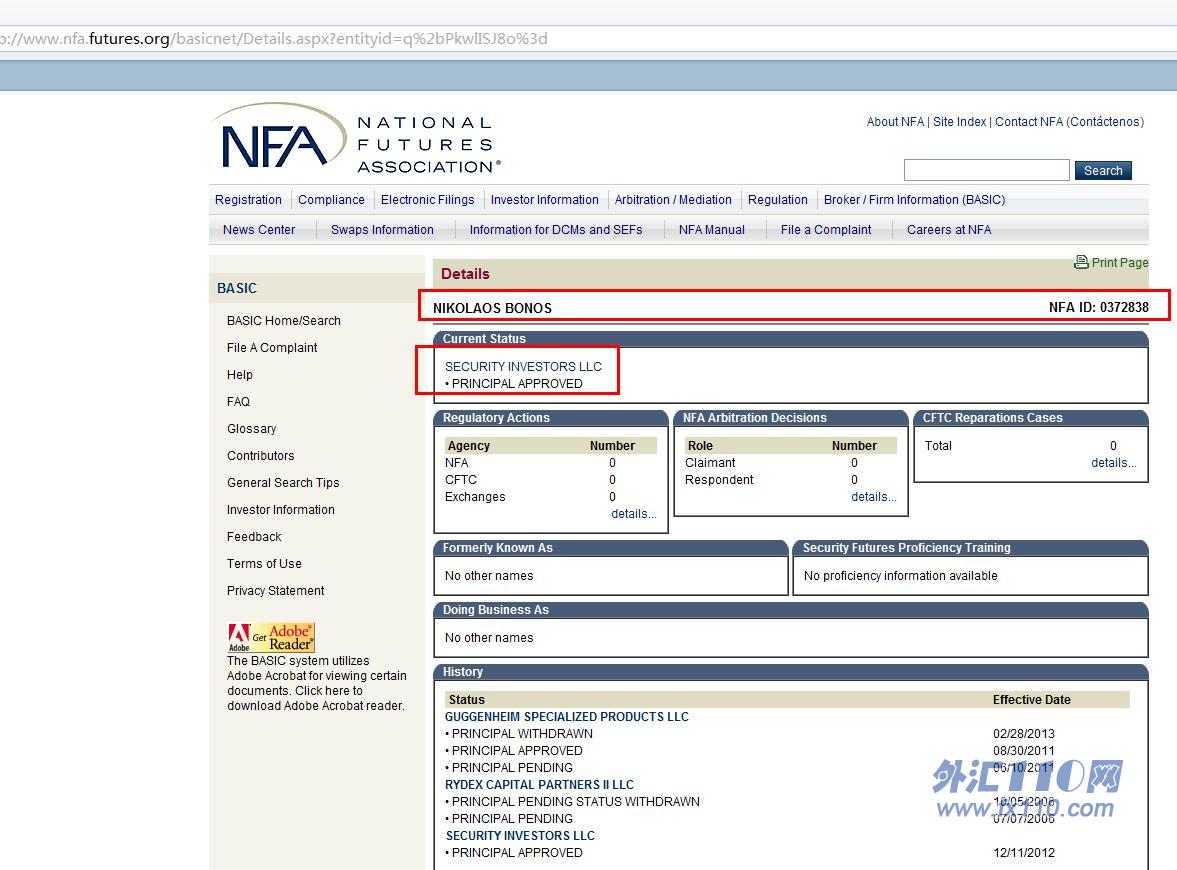1177x870 pixels.
Task: Click the Get Adobe Reader badge
Action: [271, 637]
